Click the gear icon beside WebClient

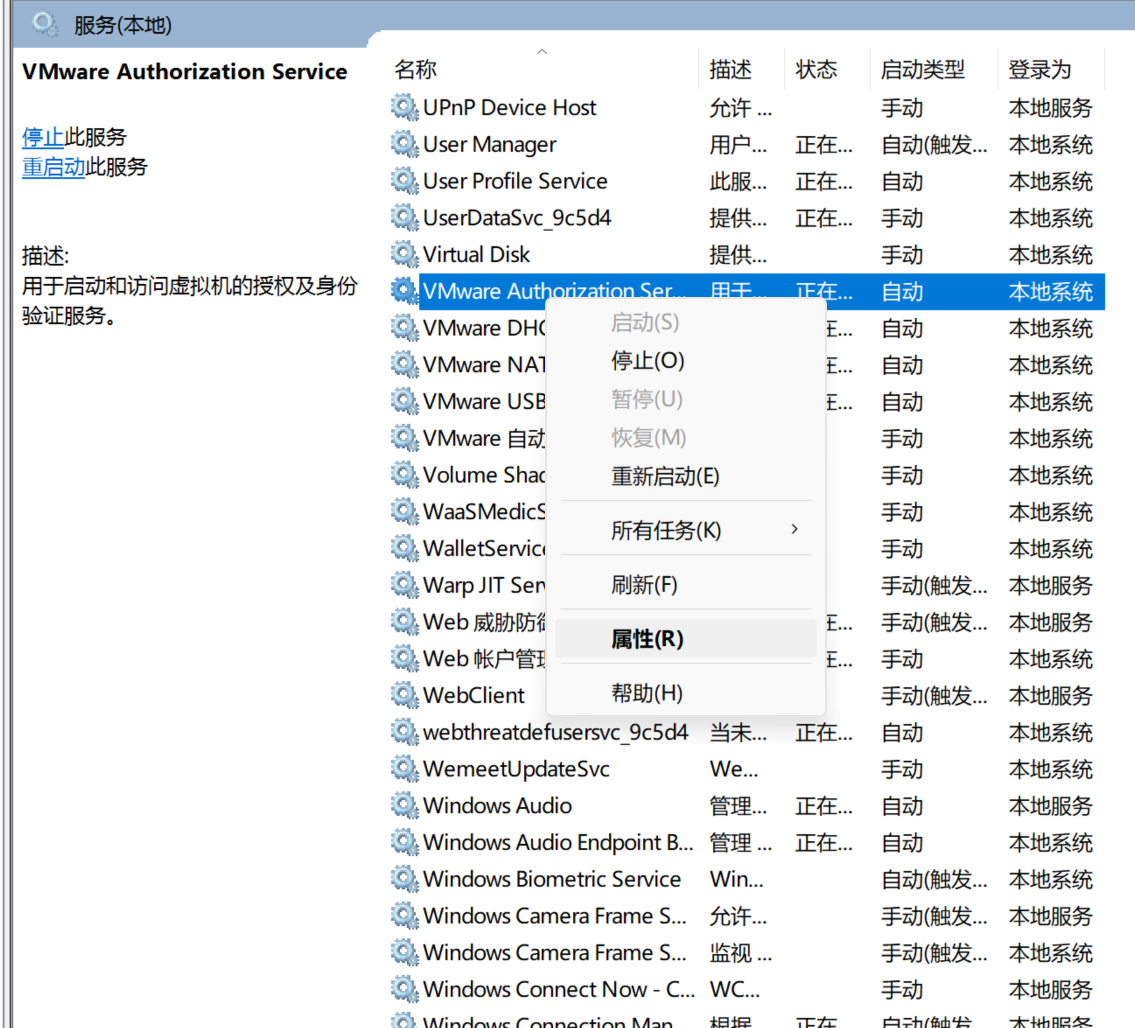405,695
